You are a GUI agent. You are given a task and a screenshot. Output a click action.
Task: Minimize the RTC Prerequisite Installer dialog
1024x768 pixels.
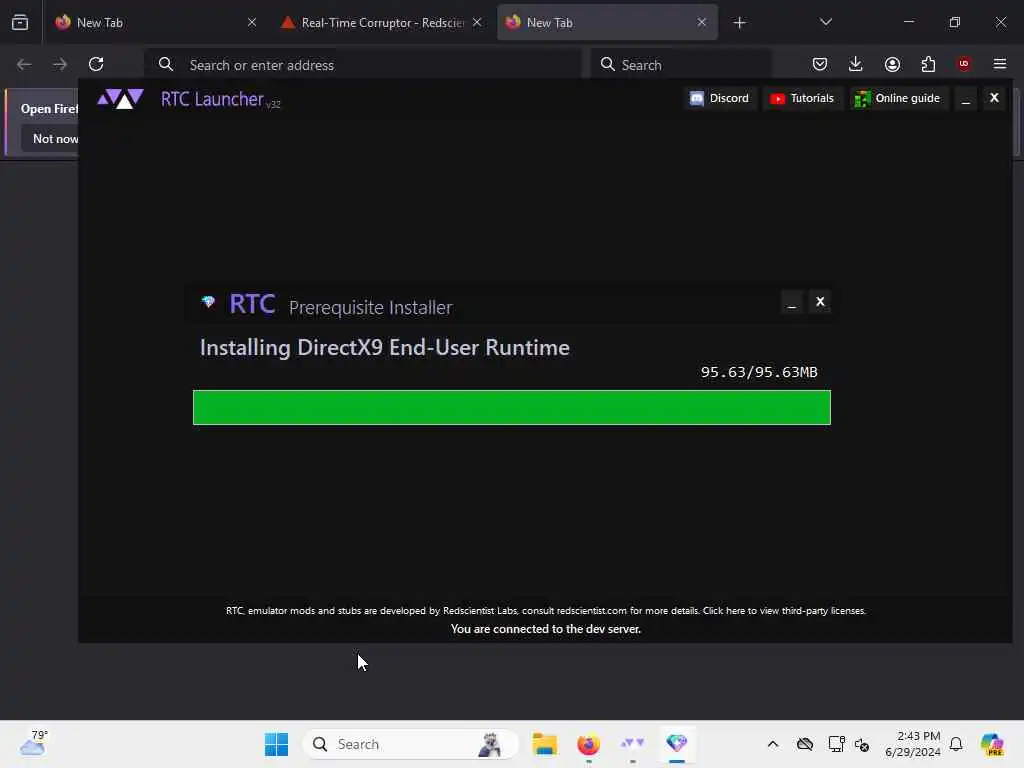[792, 302]
